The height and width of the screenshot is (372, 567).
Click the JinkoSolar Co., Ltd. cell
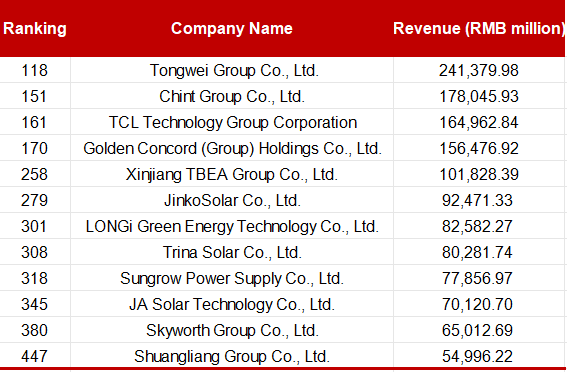[x=232, y=200]
